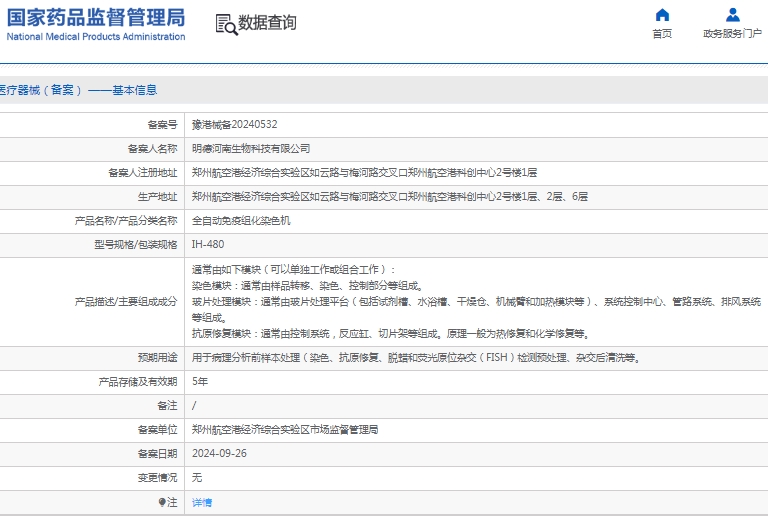Click the 预期用途 value text
This screenshot has width=768, height=516.
(x=417, y=358)
